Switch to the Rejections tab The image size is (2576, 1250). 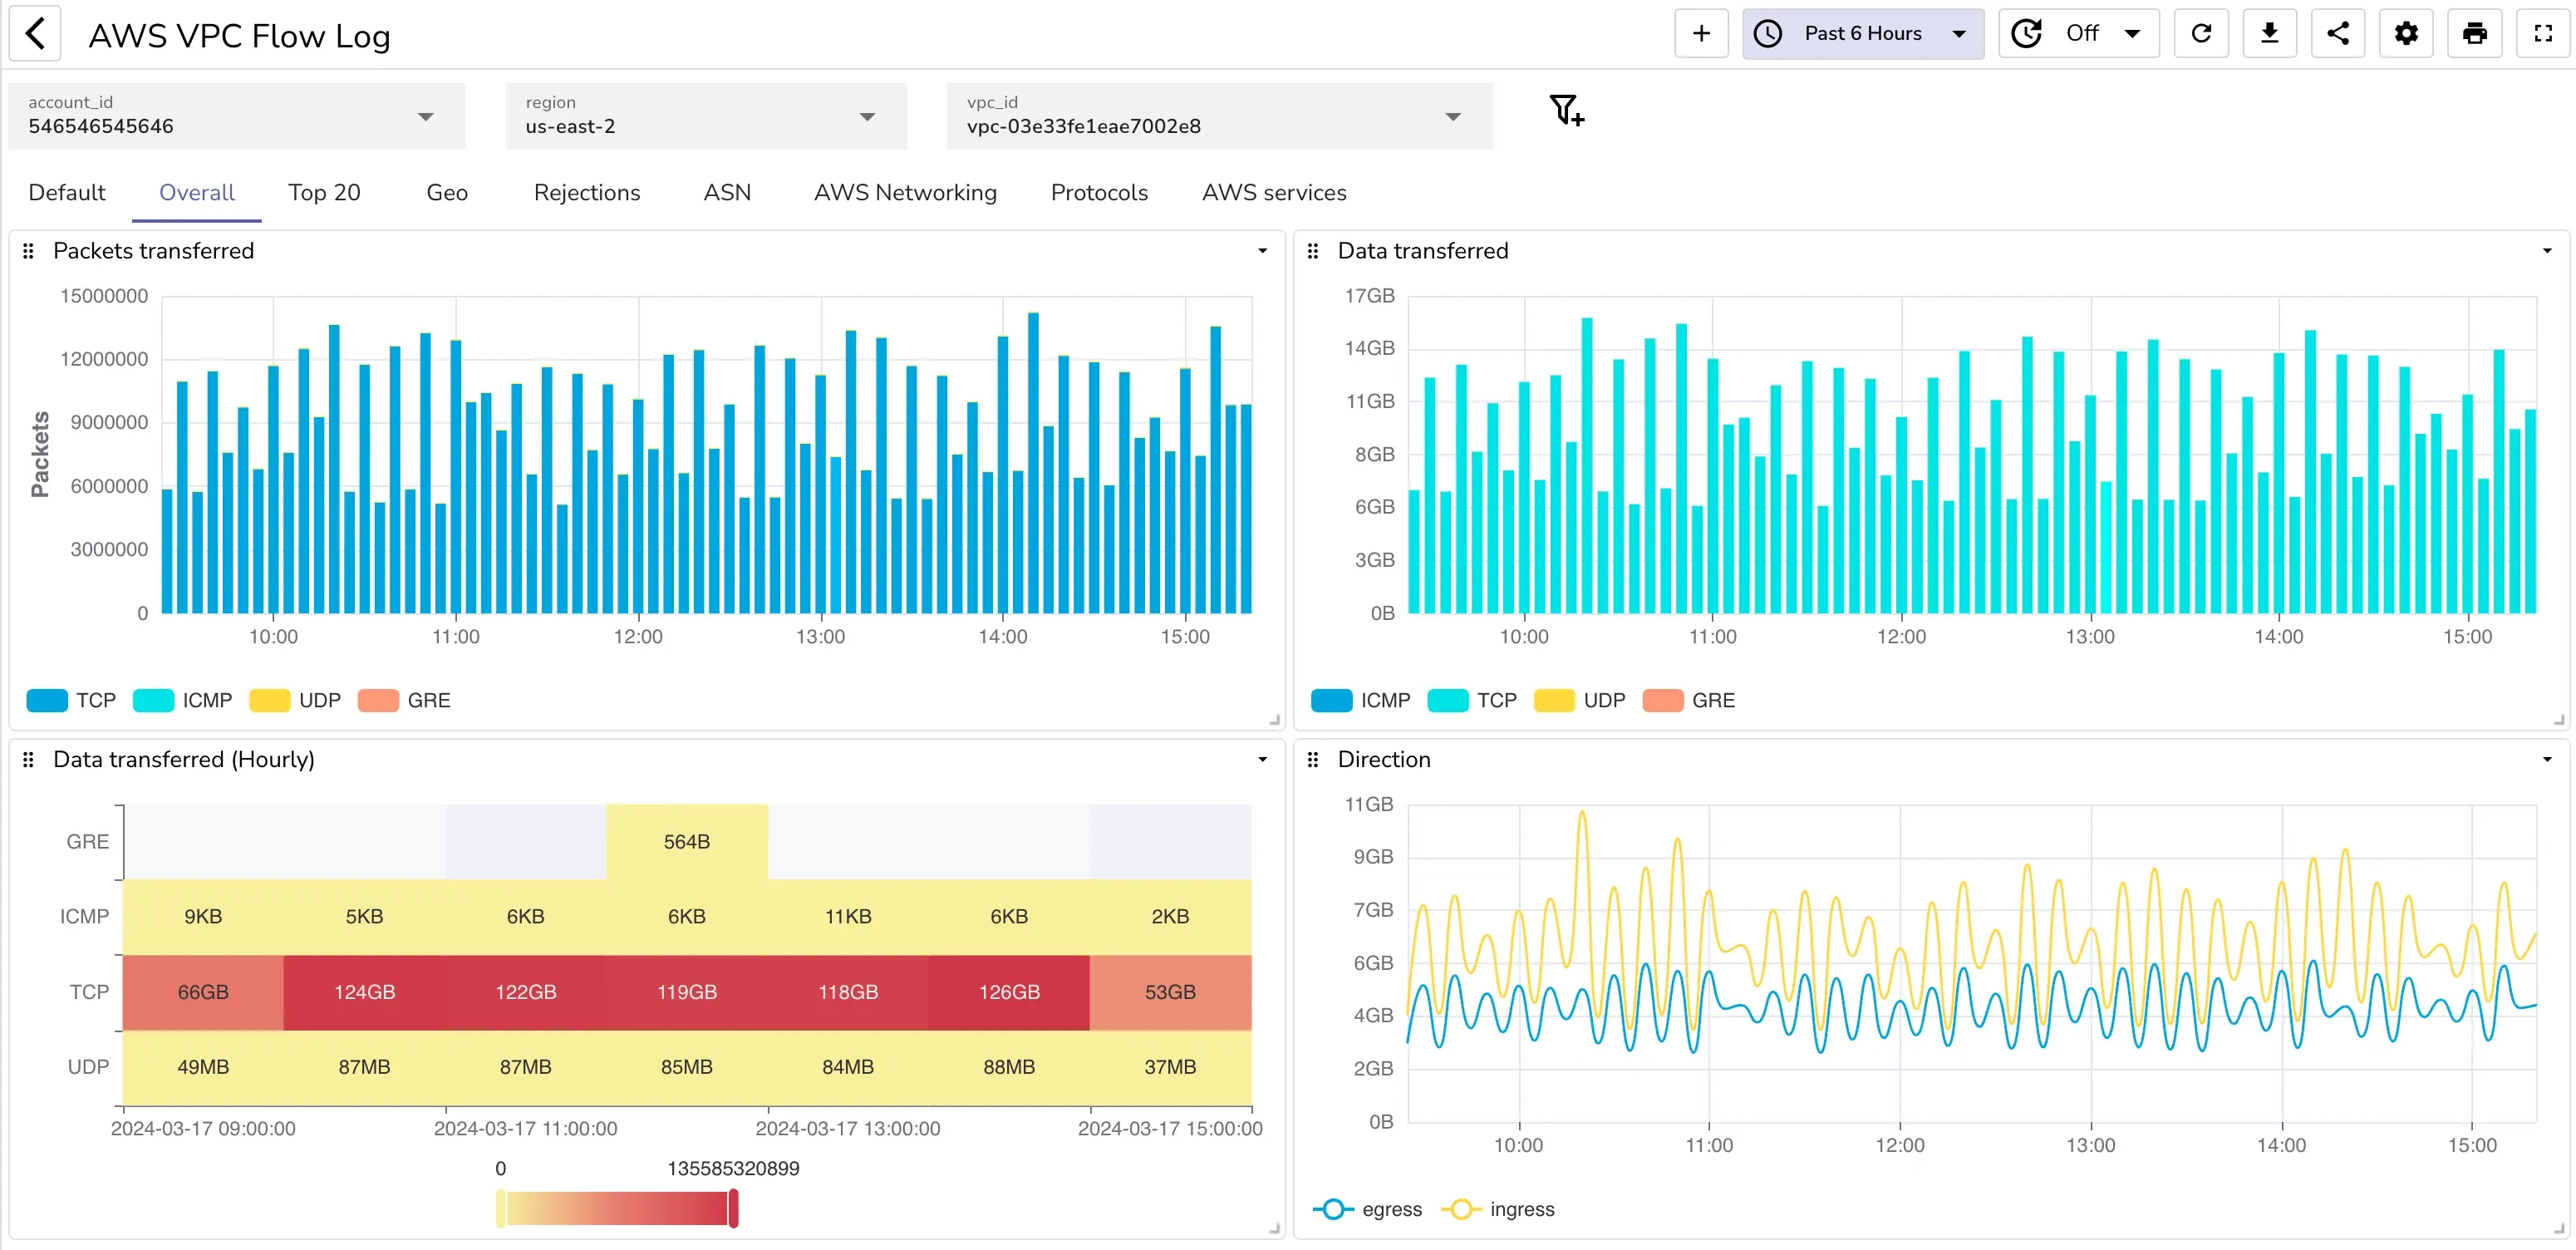point(587,192)
